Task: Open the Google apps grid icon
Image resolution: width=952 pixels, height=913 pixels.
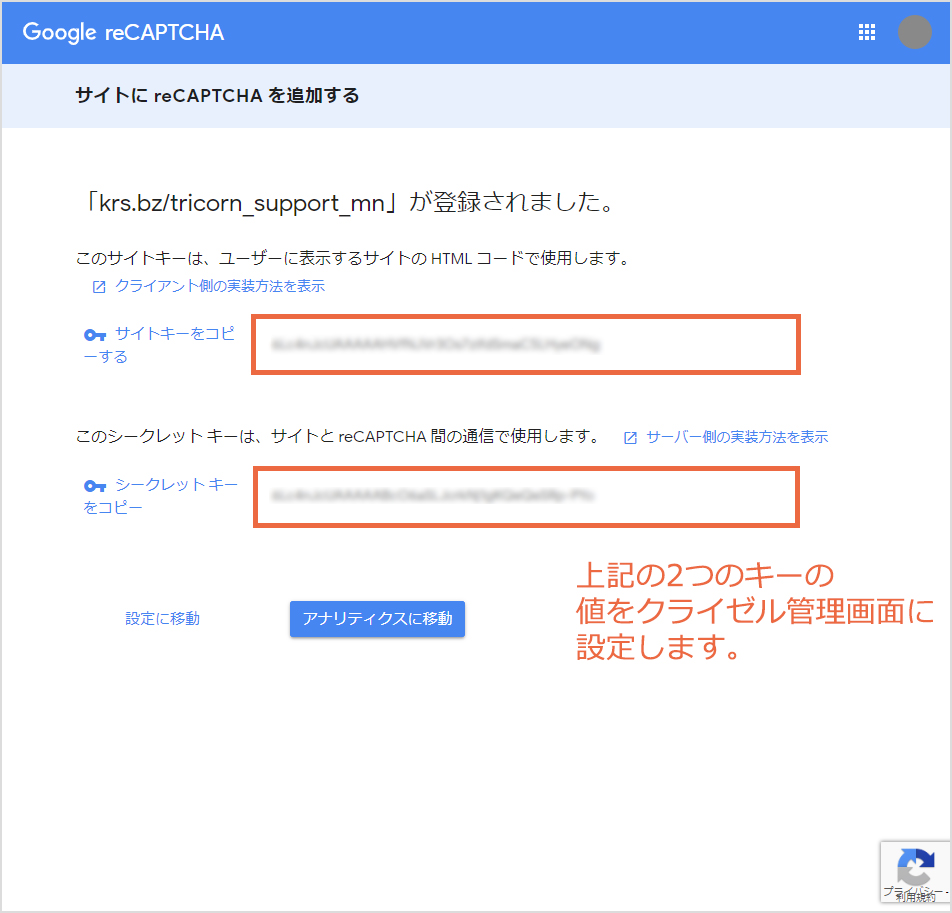Action: click(866, 32)
